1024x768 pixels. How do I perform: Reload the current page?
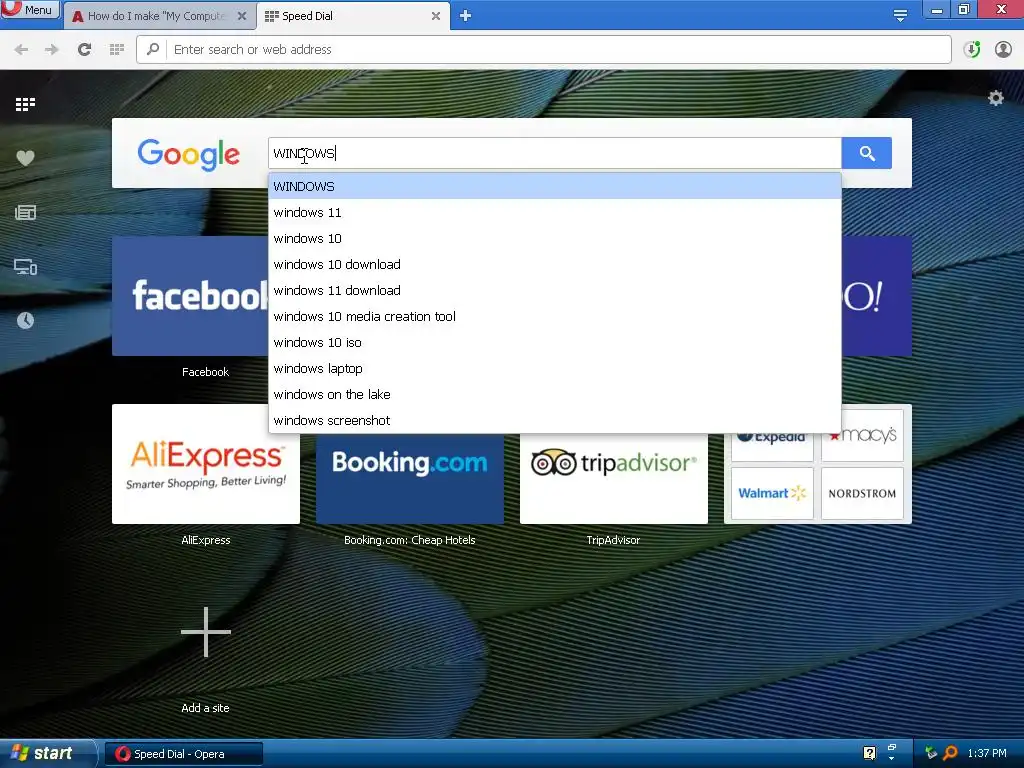point(84,50)
